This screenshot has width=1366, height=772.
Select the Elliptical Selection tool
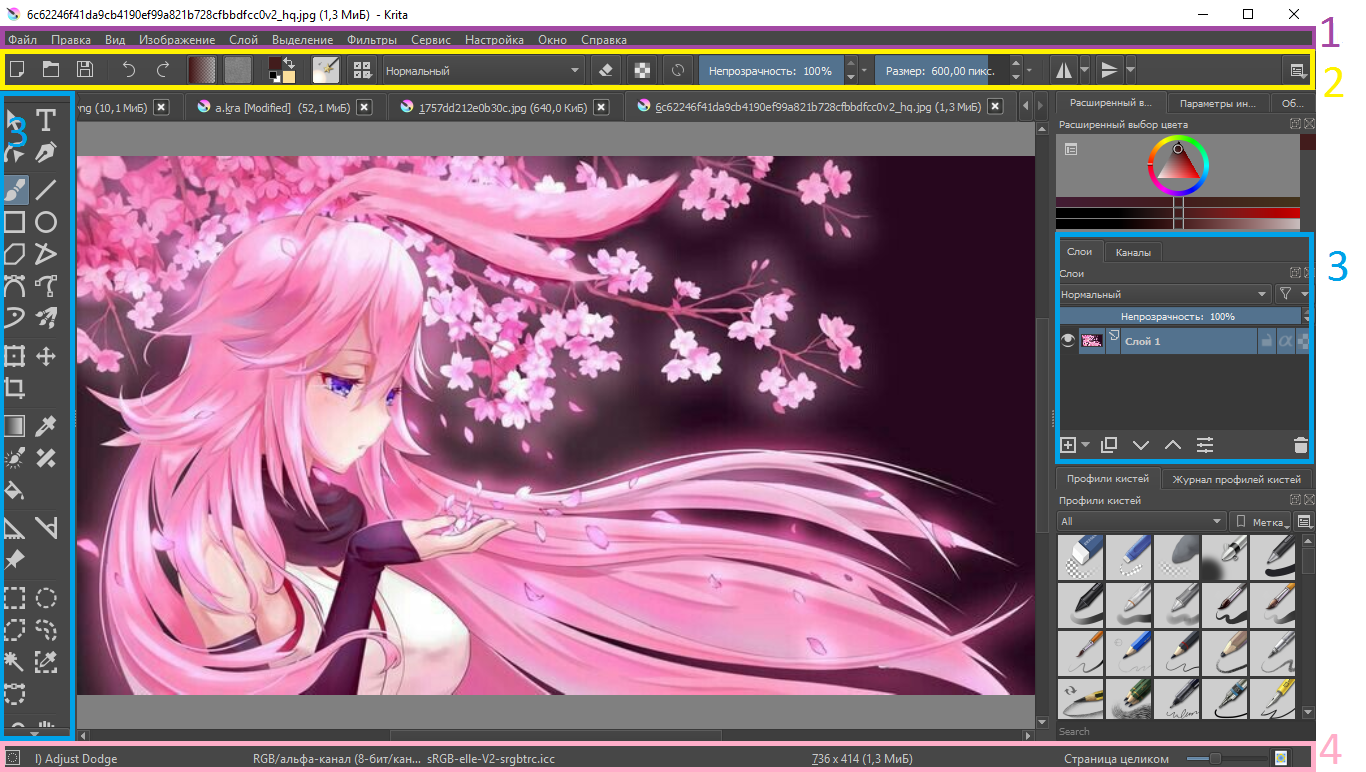[x=46, y=598]
